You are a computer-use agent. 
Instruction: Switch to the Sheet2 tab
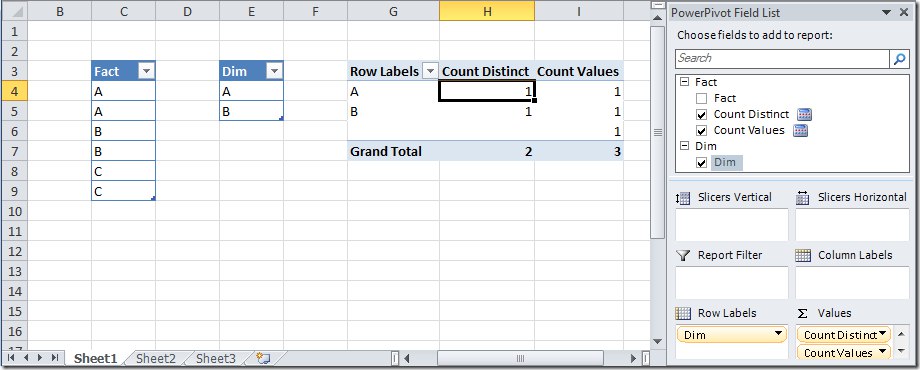pos(155,358)
